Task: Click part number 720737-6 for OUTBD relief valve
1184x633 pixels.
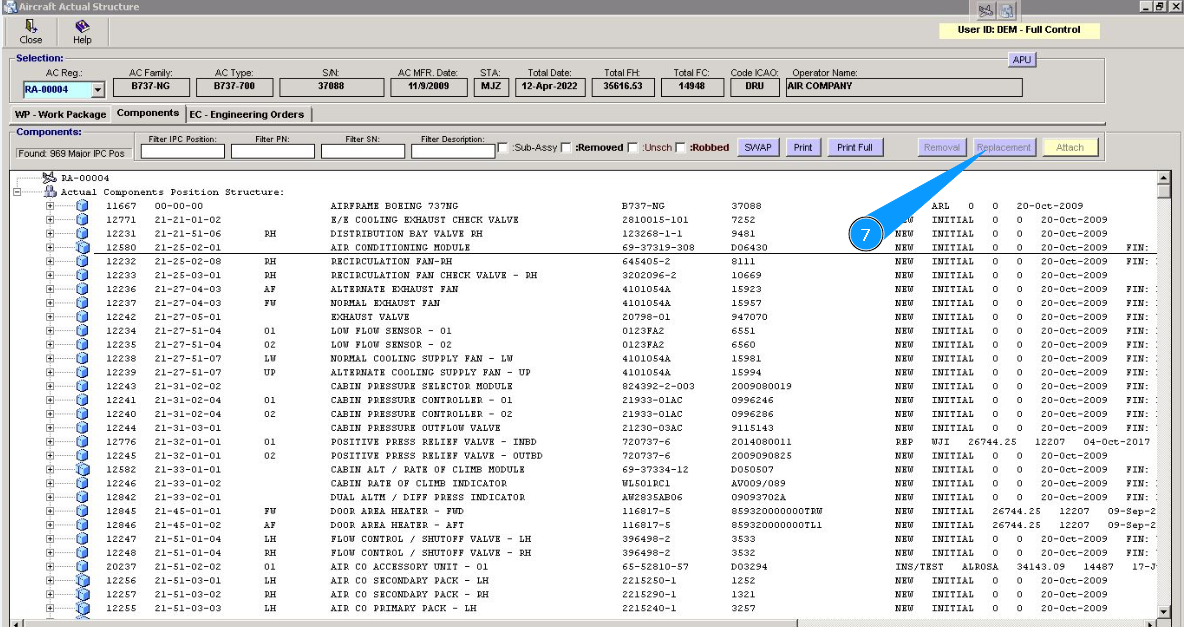Action: pyautogui.click(x=646, y=455)
